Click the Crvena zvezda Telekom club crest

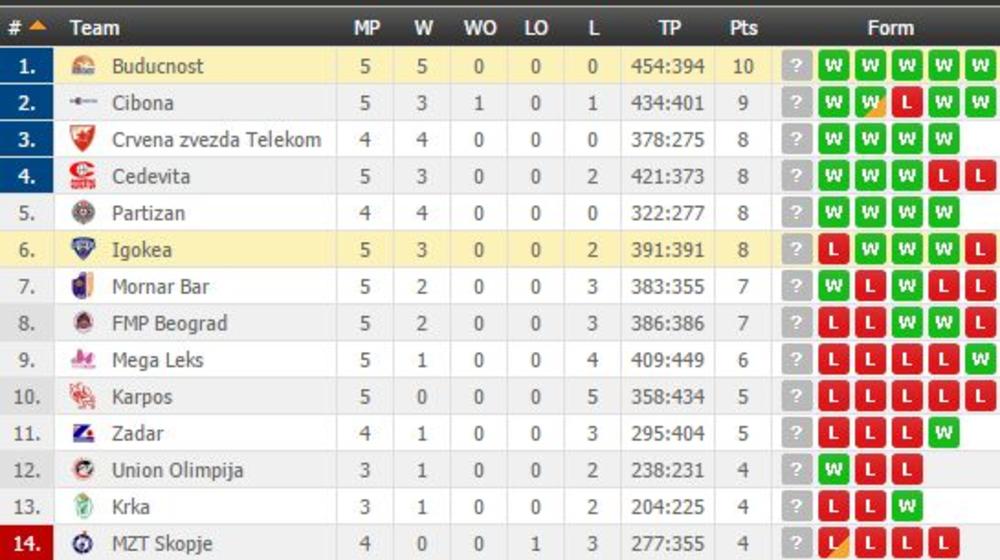pyautogui.click(x=83, y=140)
